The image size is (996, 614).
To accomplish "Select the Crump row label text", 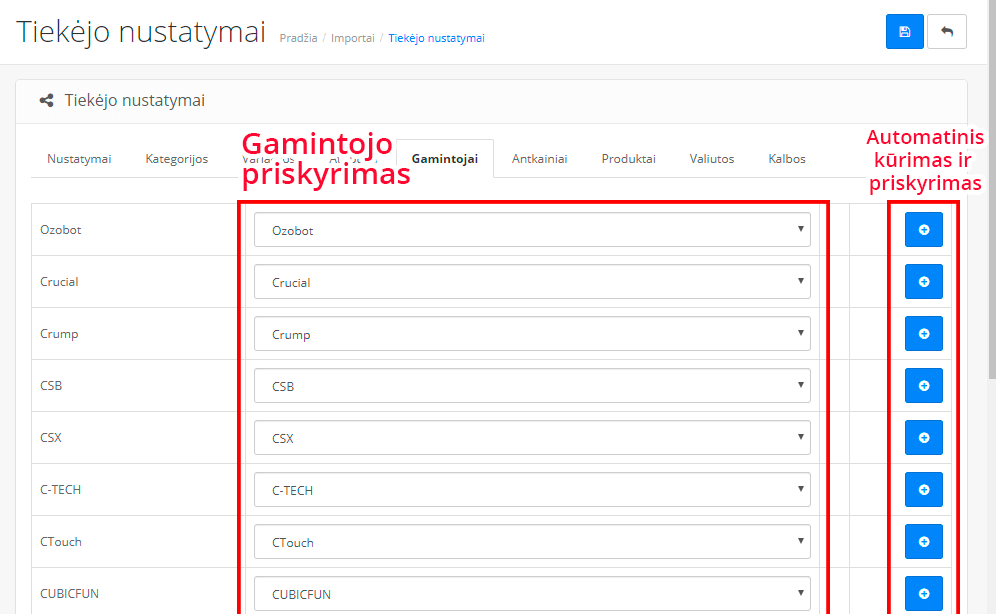I will [x=59, y=334].
